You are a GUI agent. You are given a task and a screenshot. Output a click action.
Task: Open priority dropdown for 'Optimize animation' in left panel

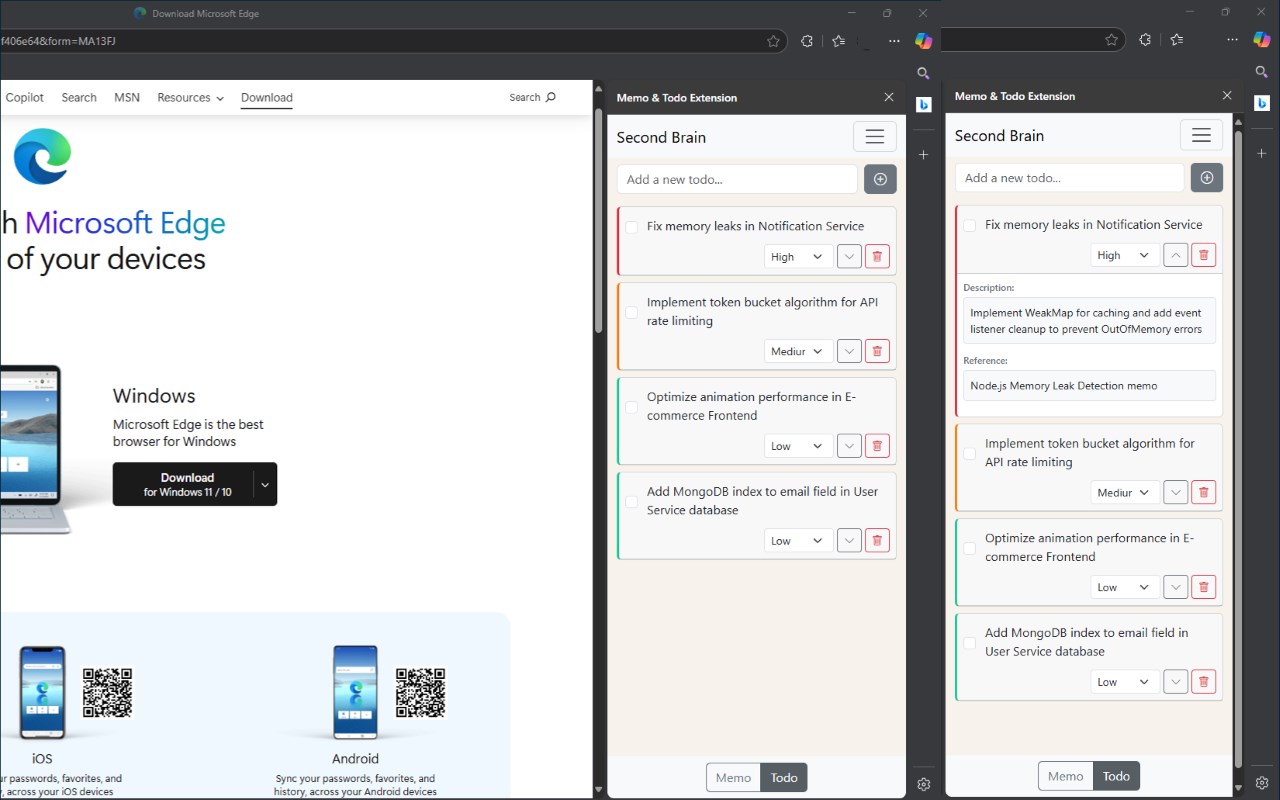click(x=798, y=446)
